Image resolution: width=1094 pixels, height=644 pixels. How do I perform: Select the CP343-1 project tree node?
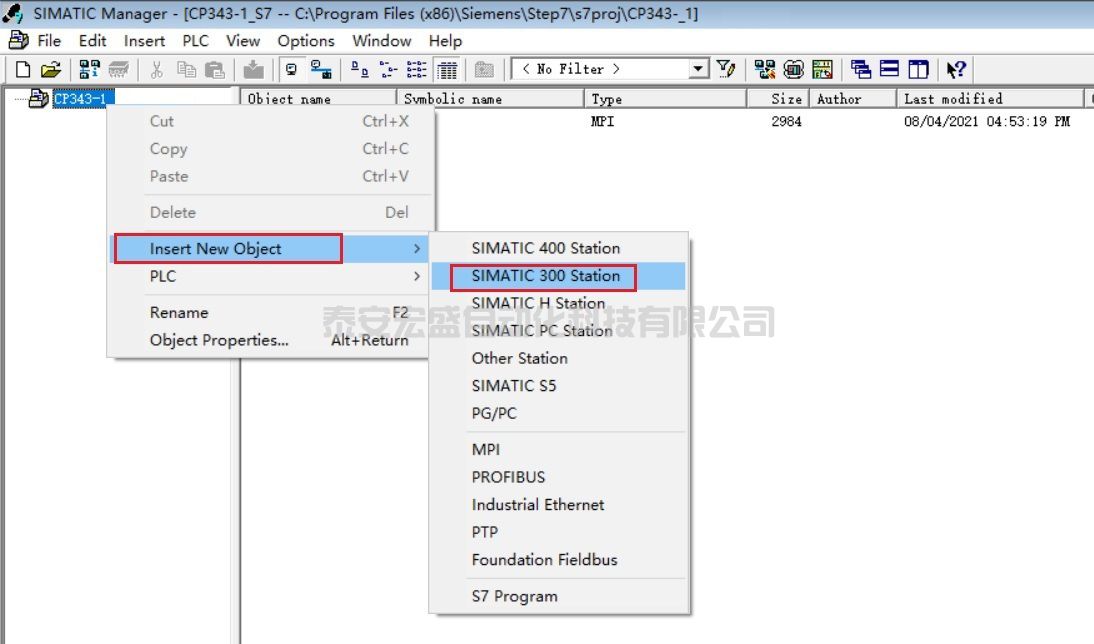[79, 98]
